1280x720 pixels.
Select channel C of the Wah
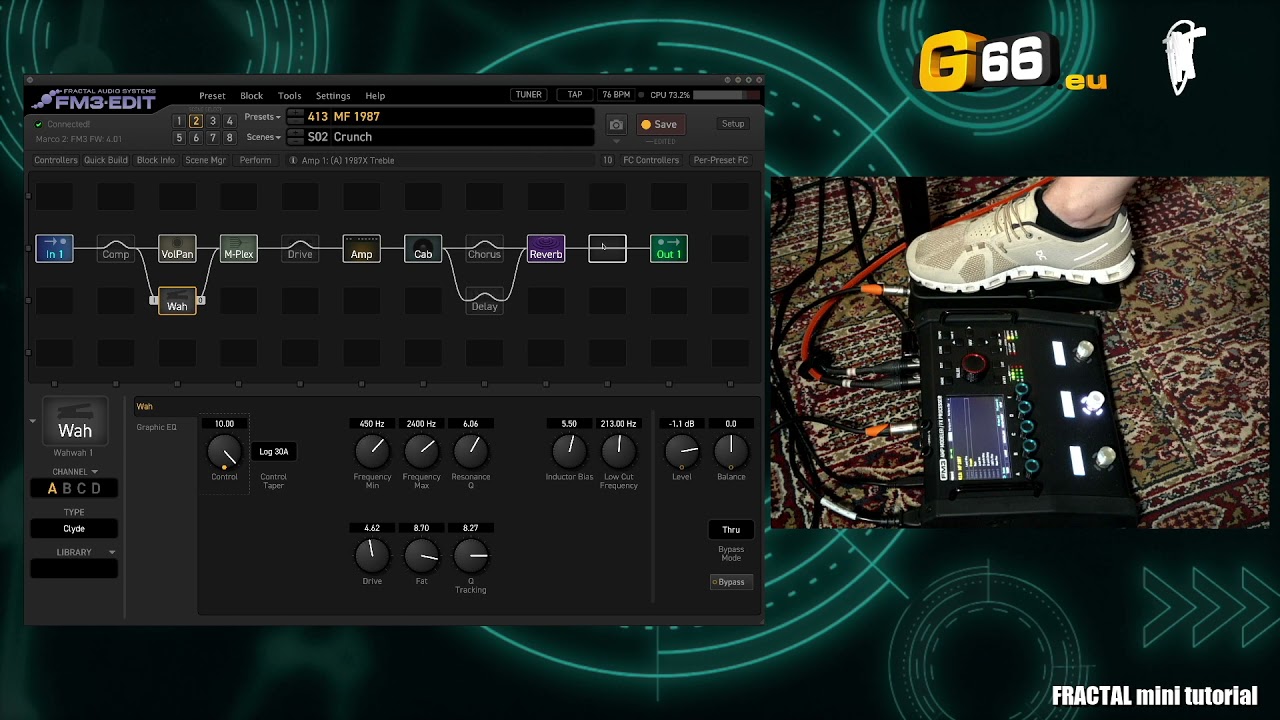(82, 489)
